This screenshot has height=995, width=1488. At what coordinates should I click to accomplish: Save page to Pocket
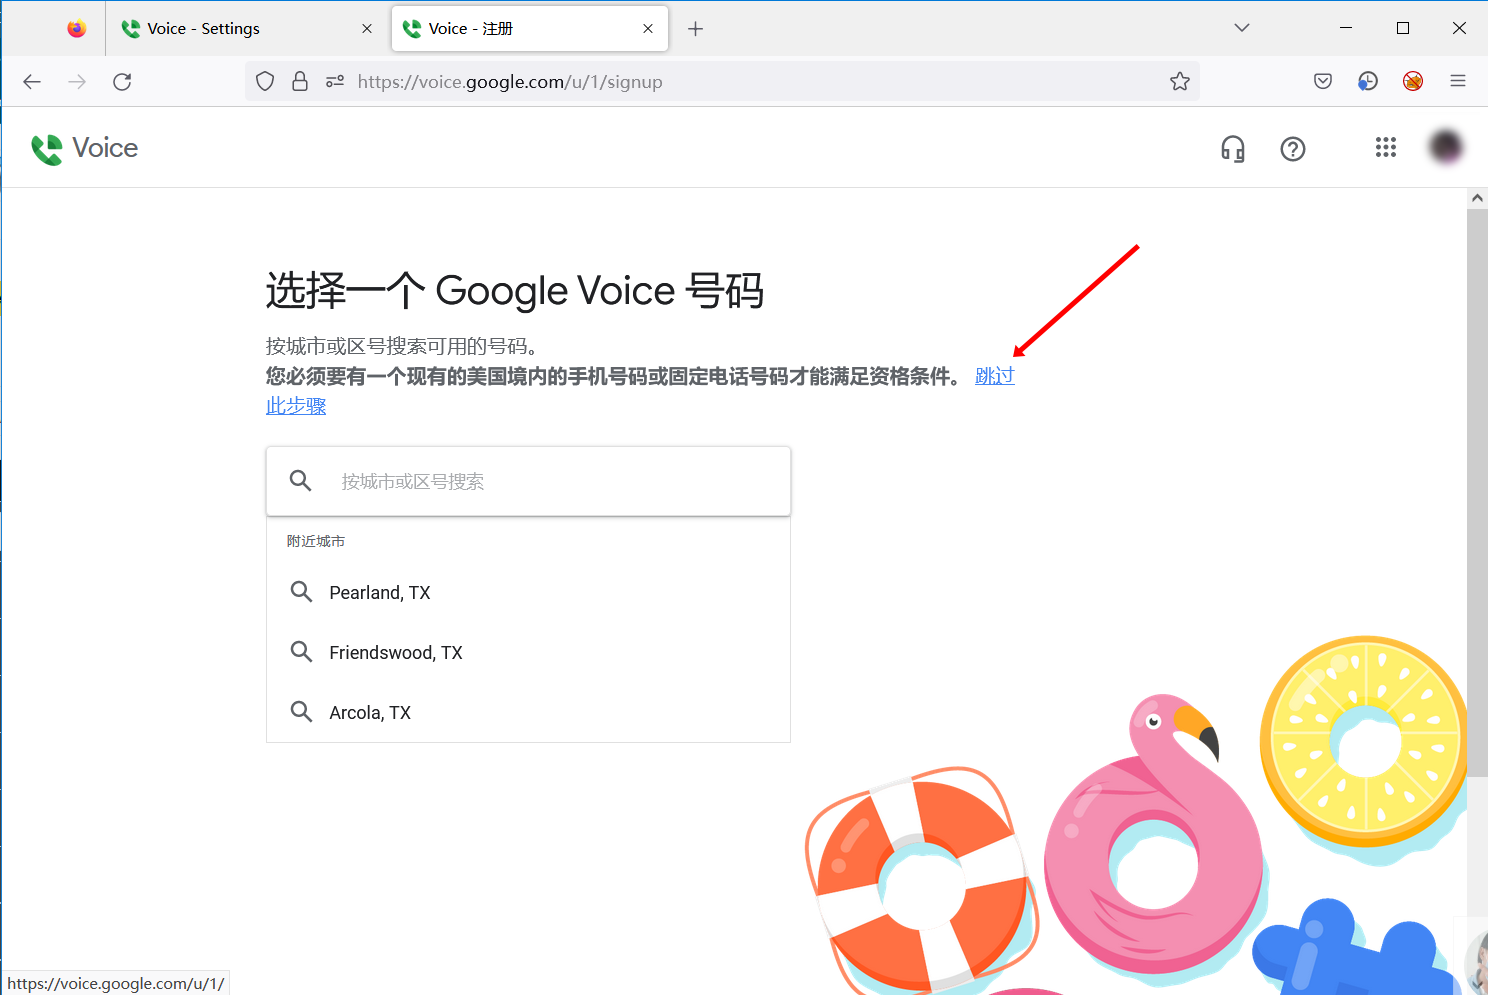pos(1323,82)
